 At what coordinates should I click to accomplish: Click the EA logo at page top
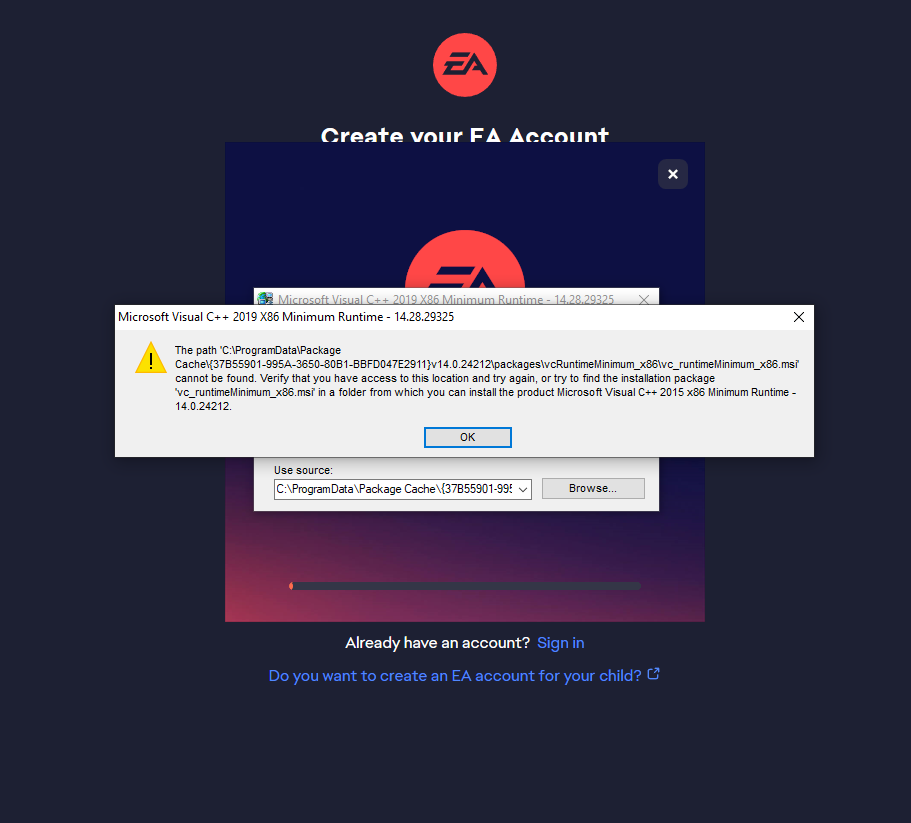[465, 64]
